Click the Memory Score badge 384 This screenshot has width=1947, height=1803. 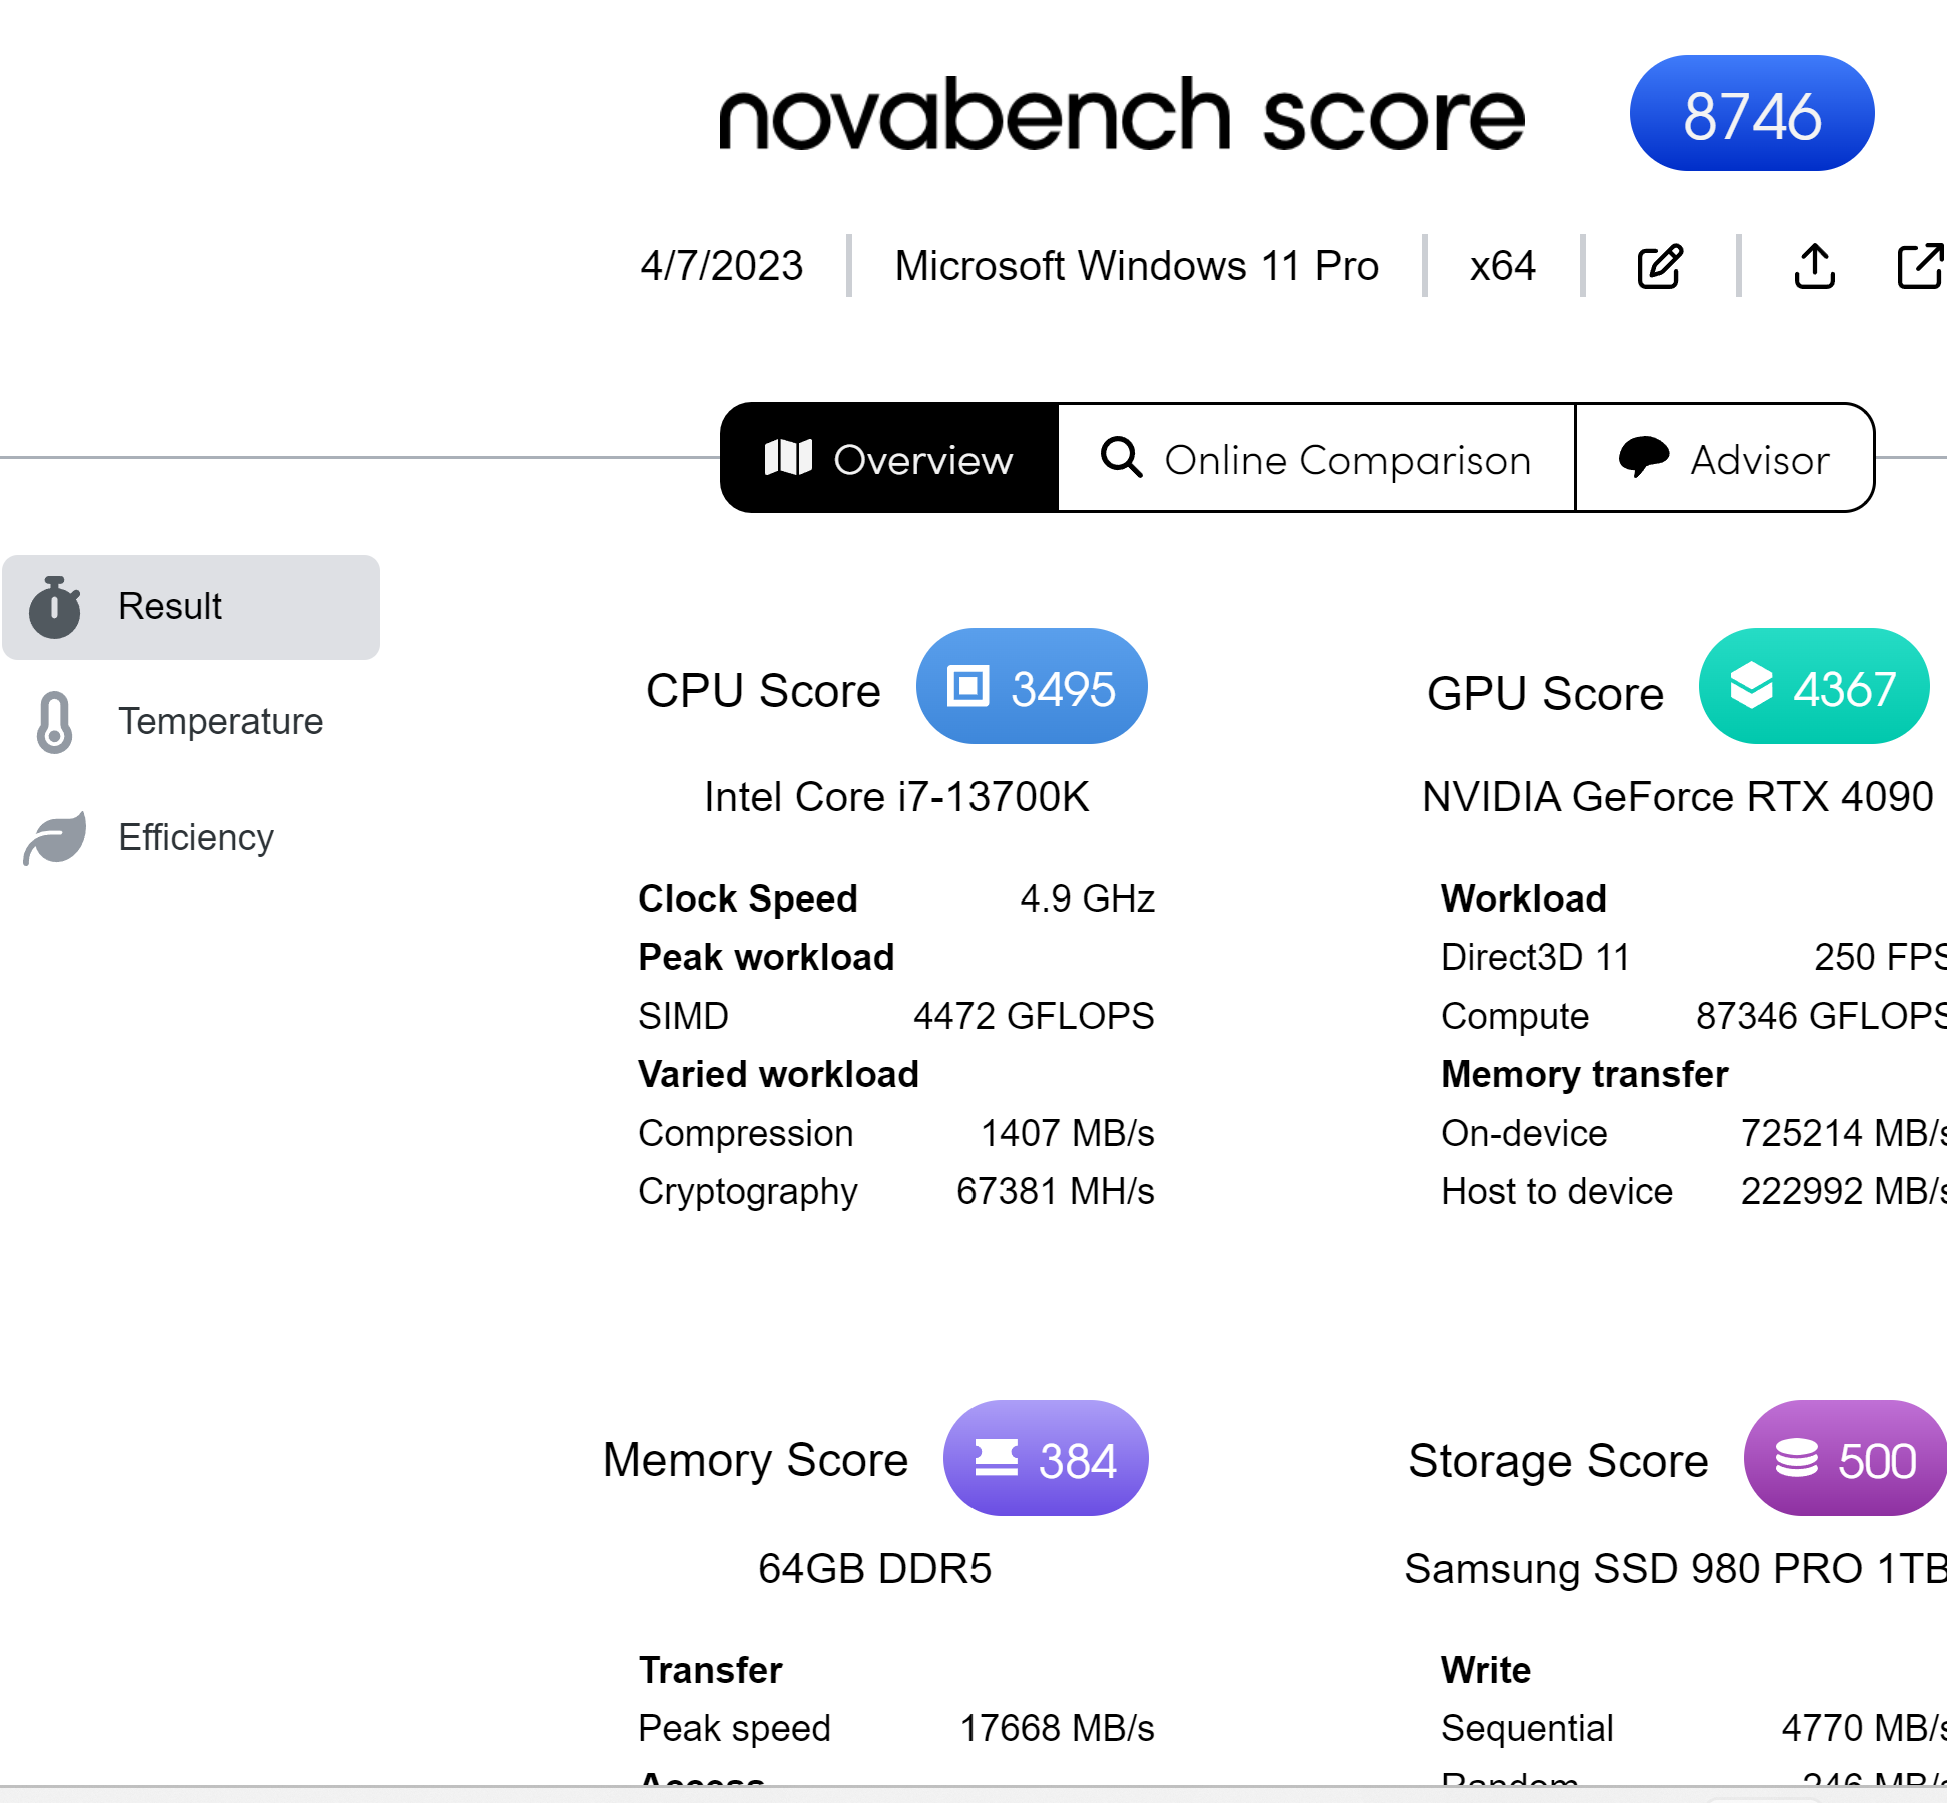tap(1045, 1459)
